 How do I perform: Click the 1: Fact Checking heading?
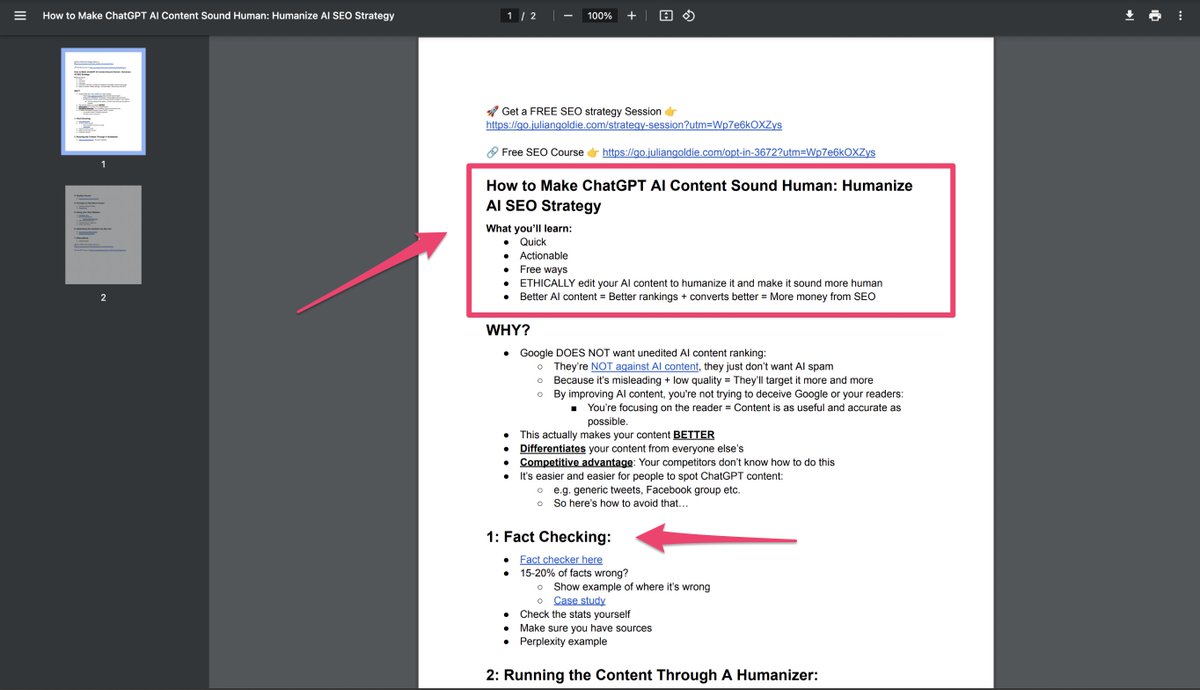point(548,537)
